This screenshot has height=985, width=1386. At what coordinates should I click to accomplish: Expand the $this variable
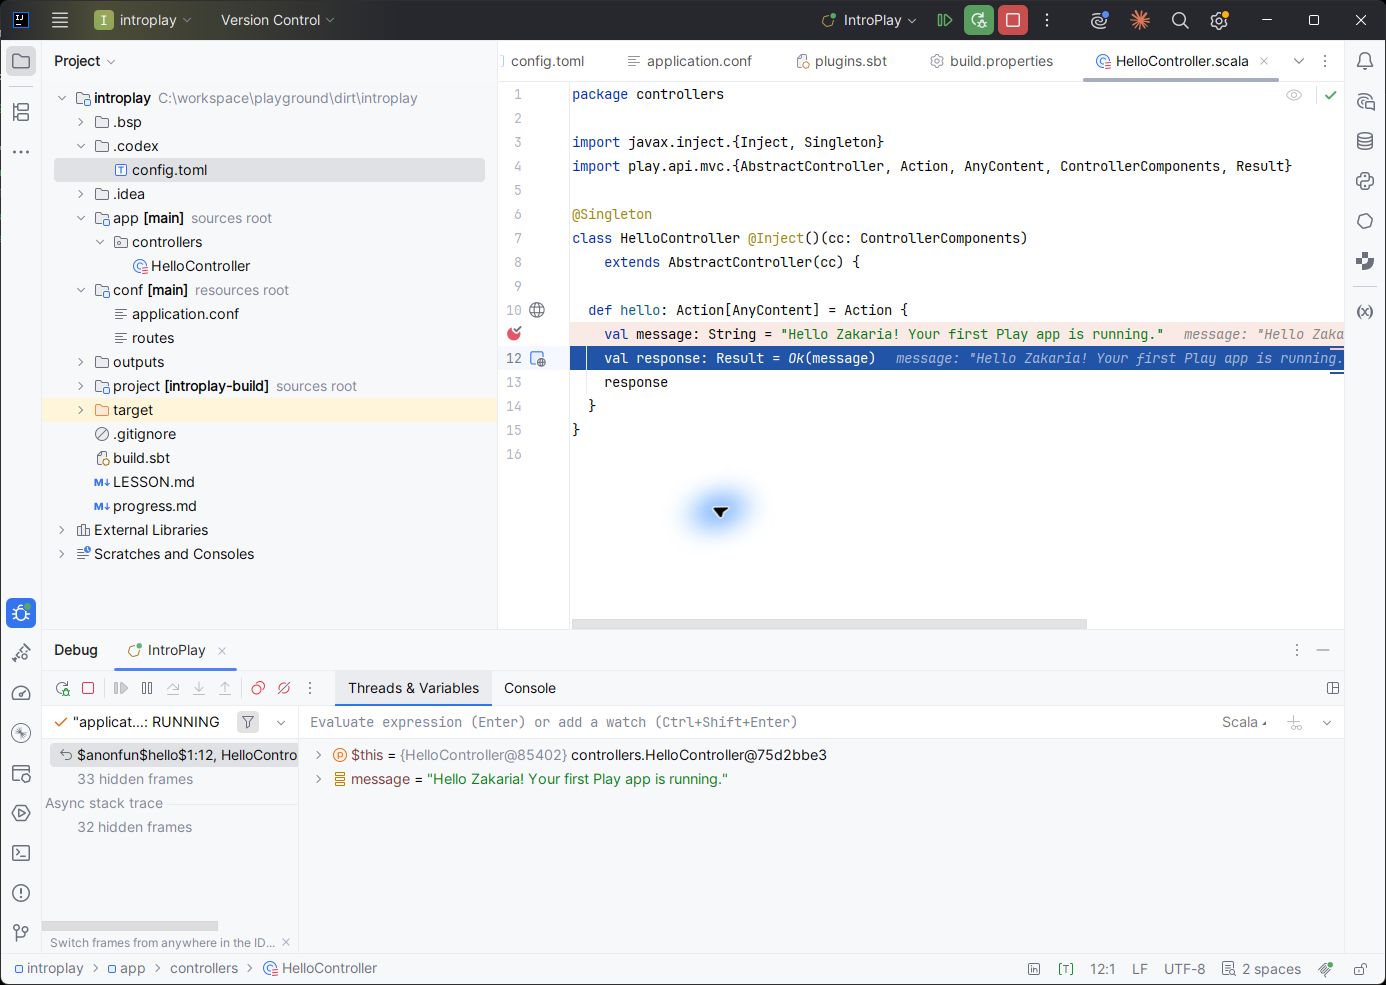click(x=319, y=755)
